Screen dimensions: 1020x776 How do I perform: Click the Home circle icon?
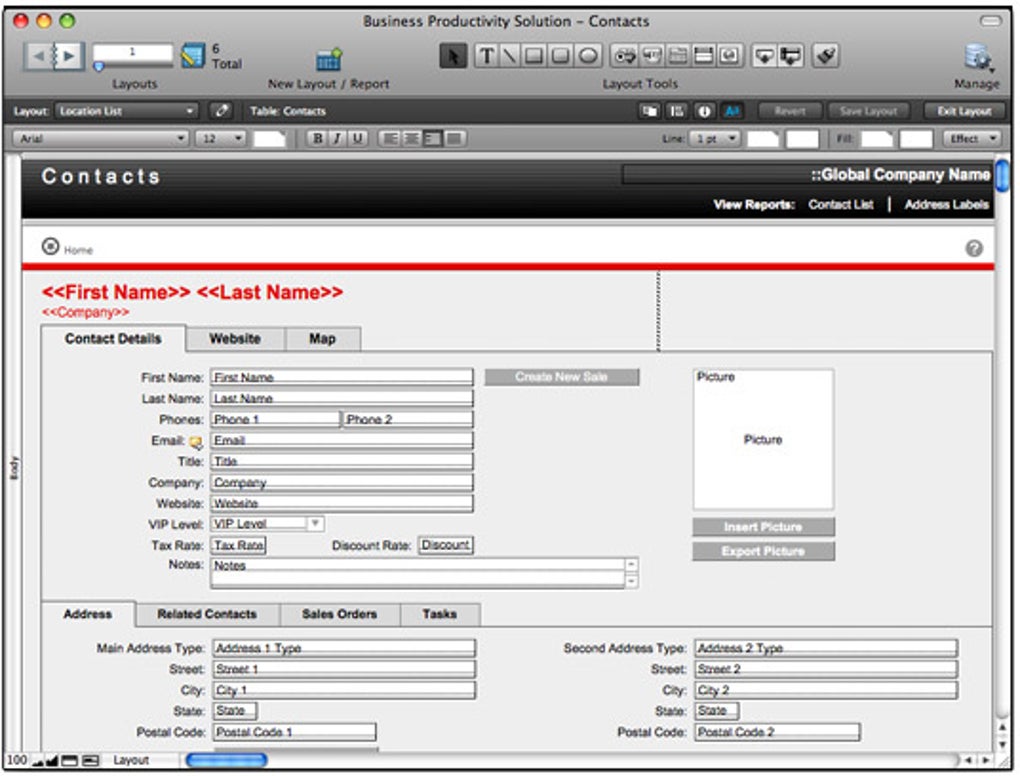[50, 247]
